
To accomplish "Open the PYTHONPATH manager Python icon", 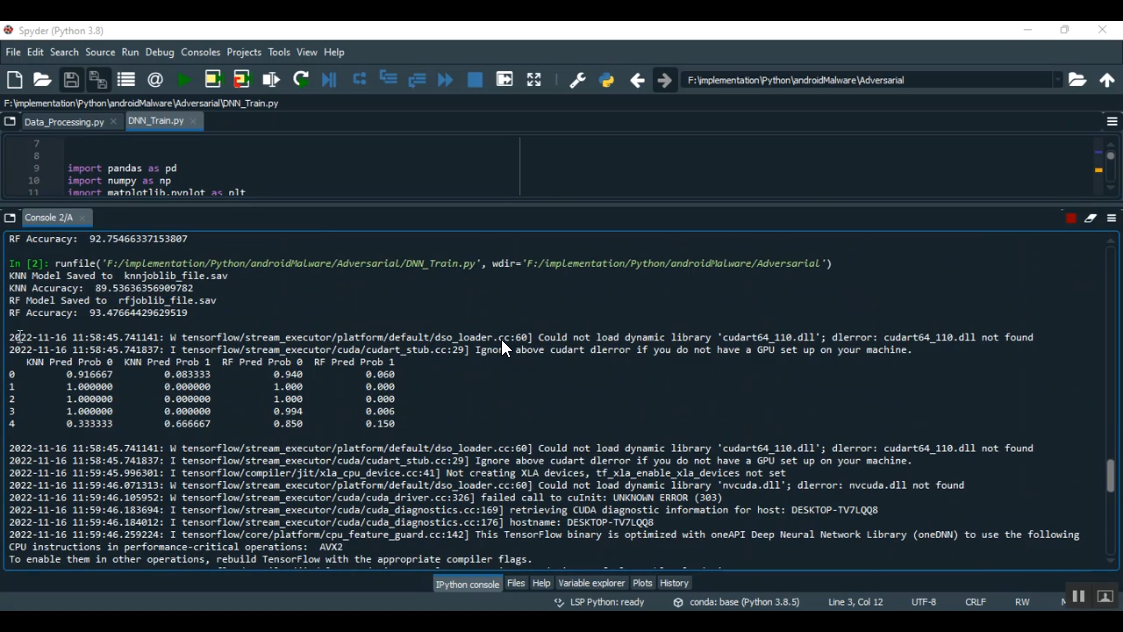I will (606, 80).
